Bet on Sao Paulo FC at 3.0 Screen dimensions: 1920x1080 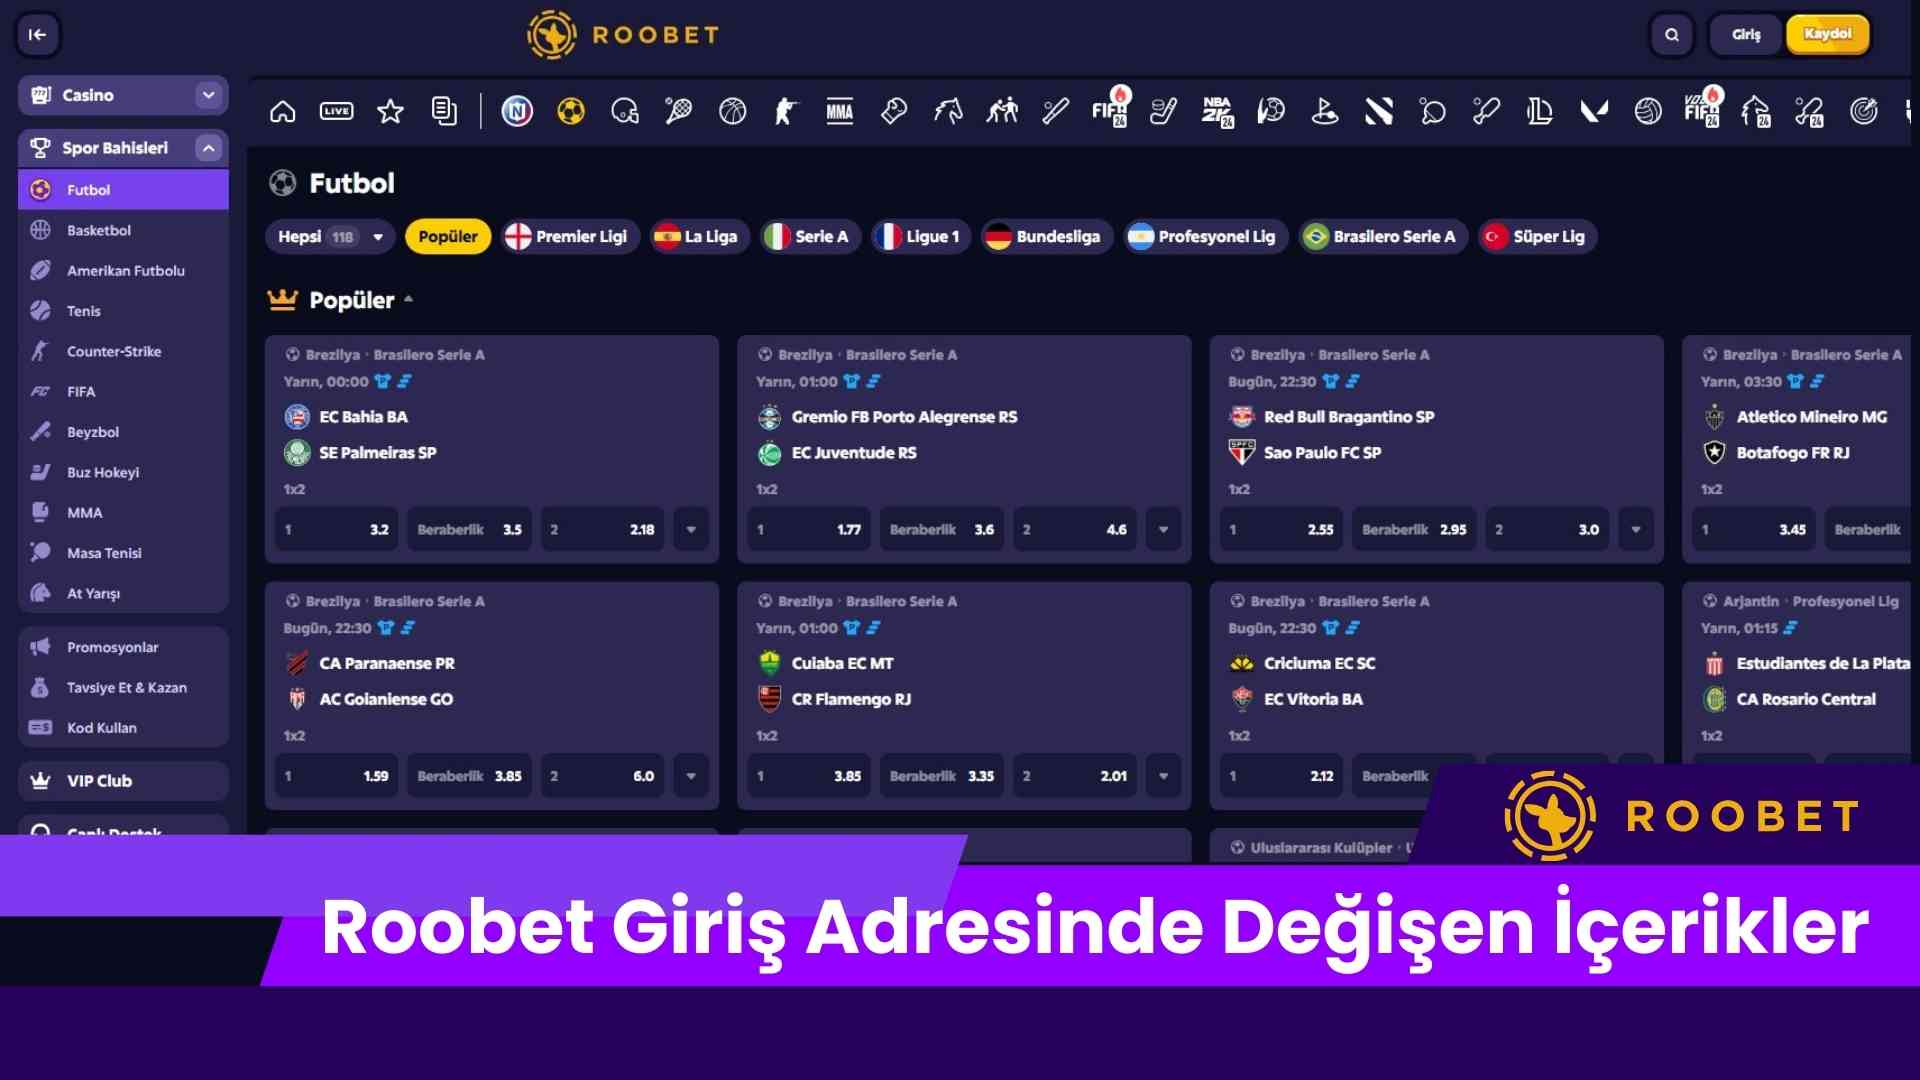tap(1547, 529)
